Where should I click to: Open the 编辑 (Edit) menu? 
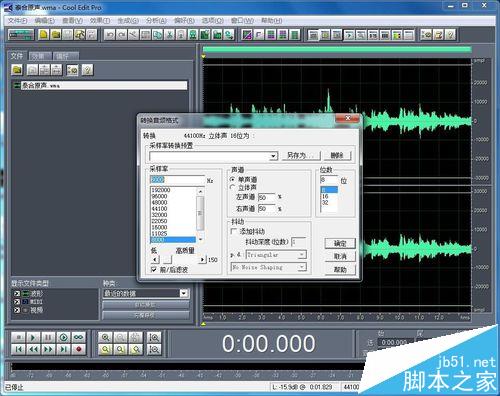(x=45, y=21)
